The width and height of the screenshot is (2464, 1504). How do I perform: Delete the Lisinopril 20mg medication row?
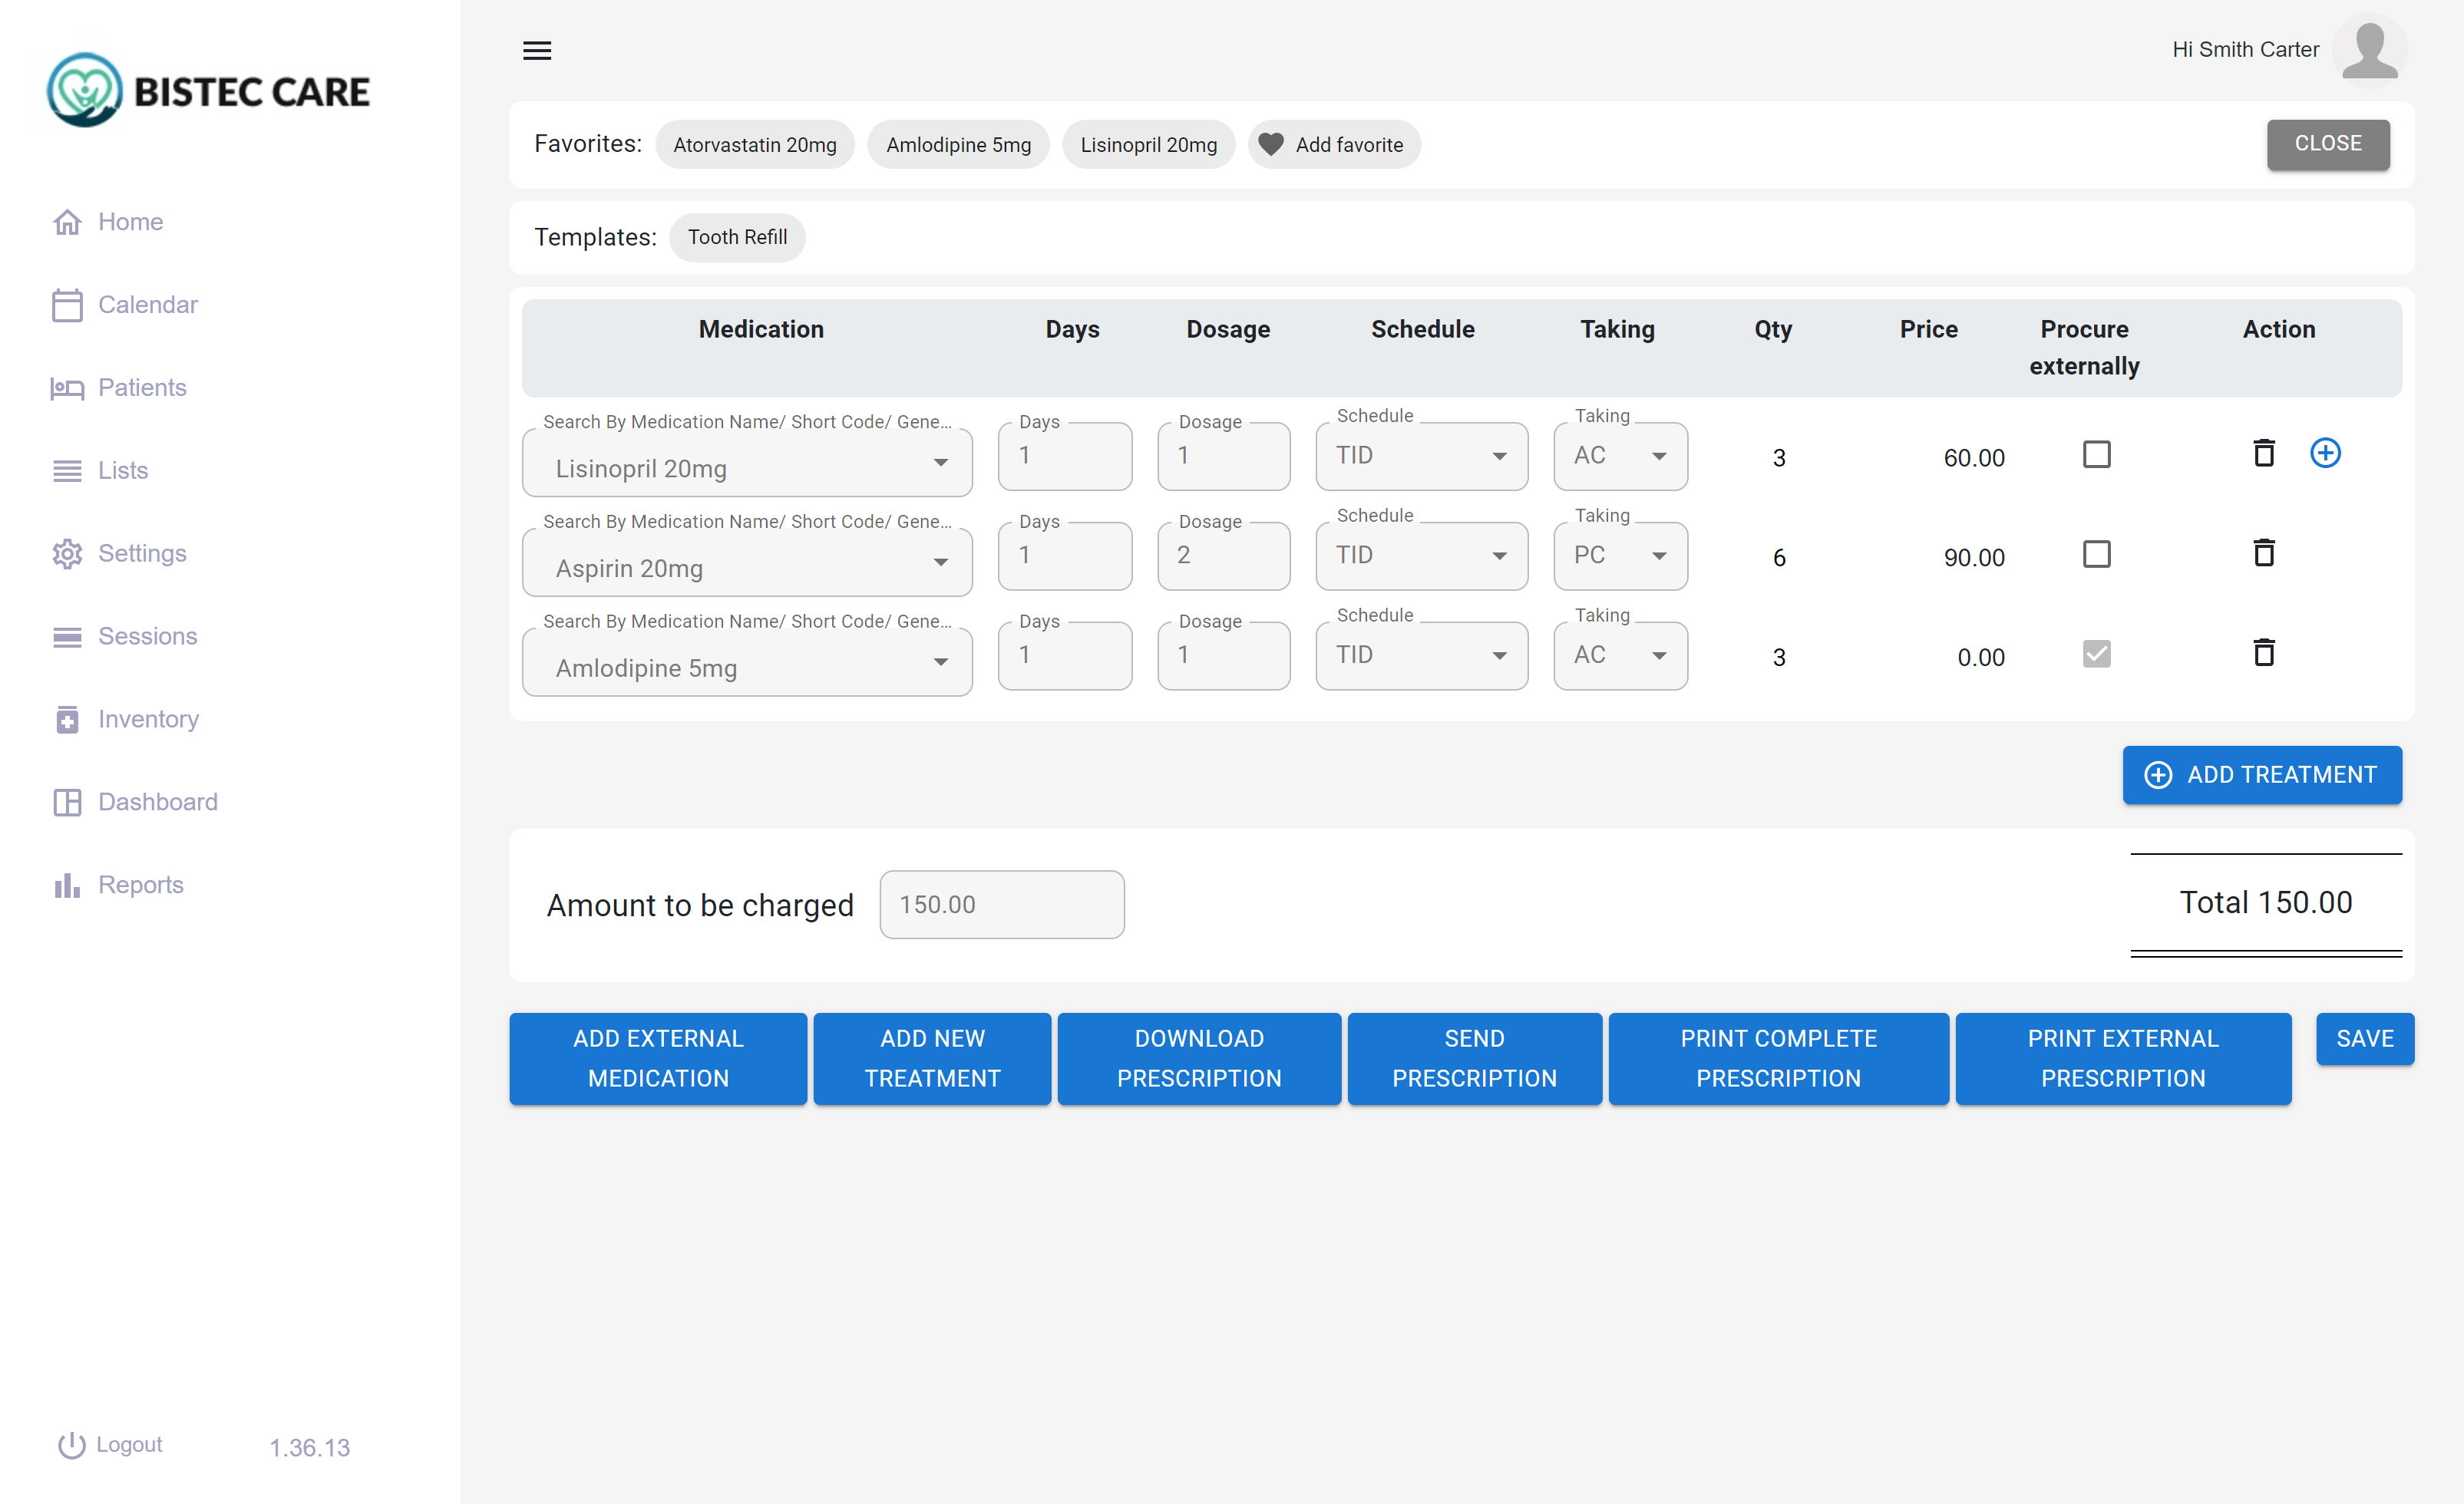point(2263,454)
